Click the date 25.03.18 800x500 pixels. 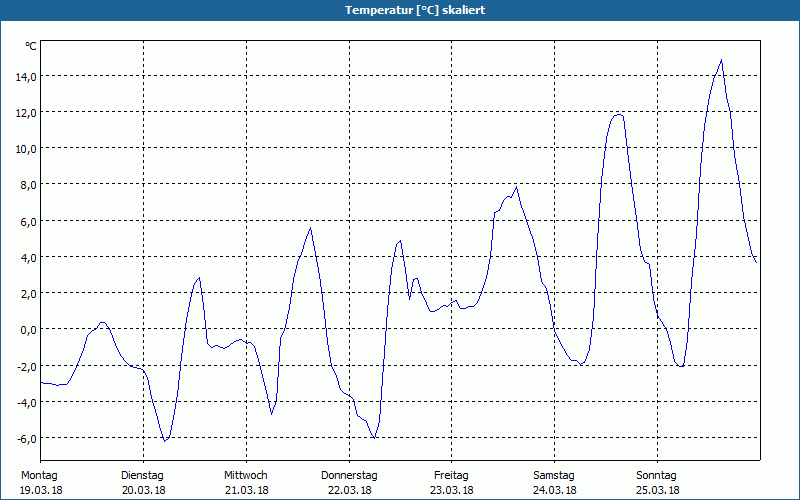(658, 490)
